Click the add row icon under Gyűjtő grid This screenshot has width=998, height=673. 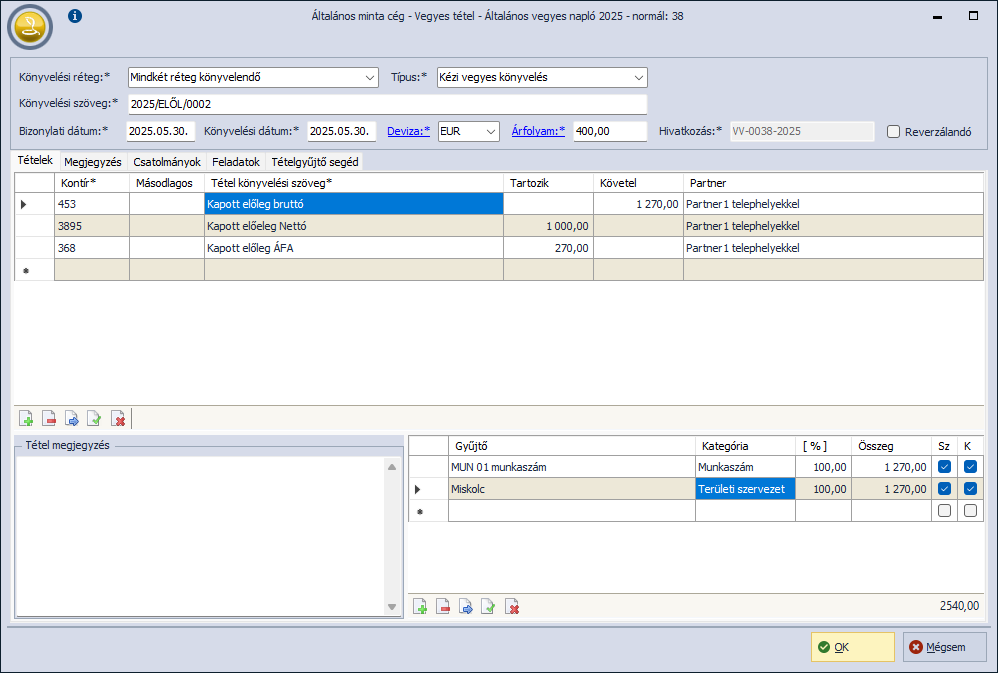click(x=421, y=606)
